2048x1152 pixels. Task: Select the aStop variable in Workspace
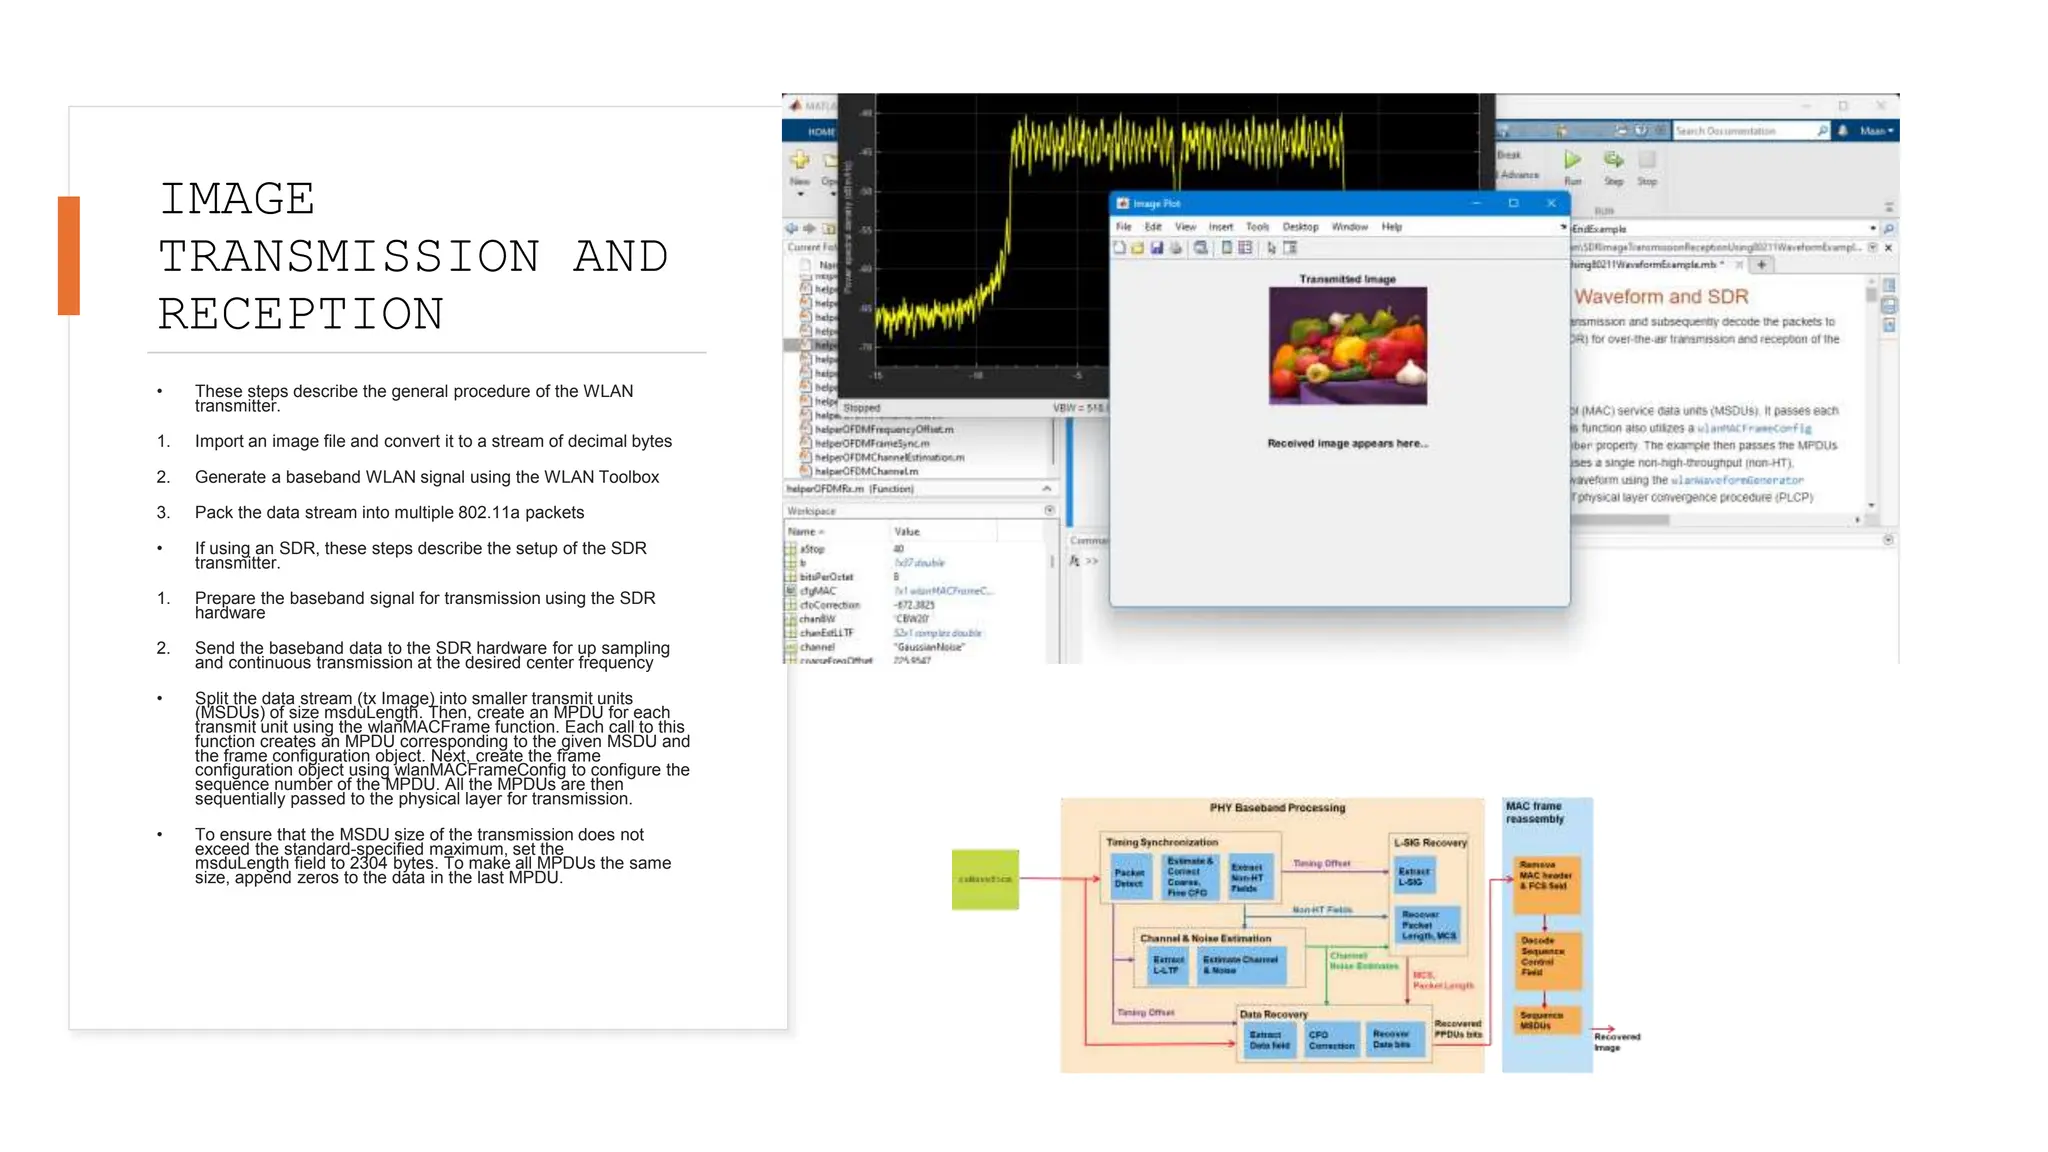(812, 549)
